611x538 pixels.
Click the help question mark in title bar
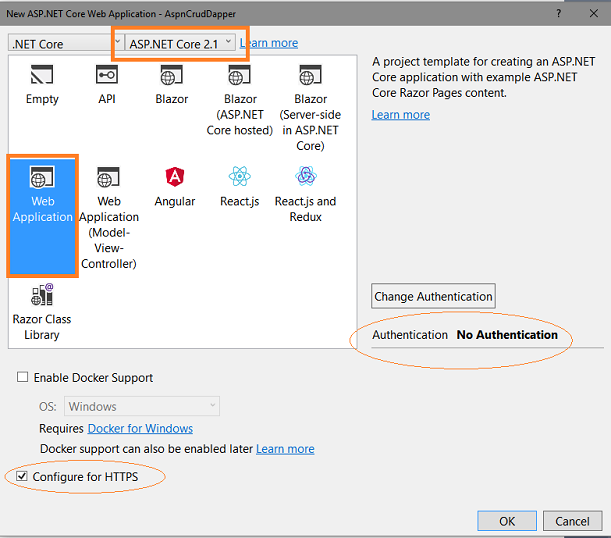[558, 14]
